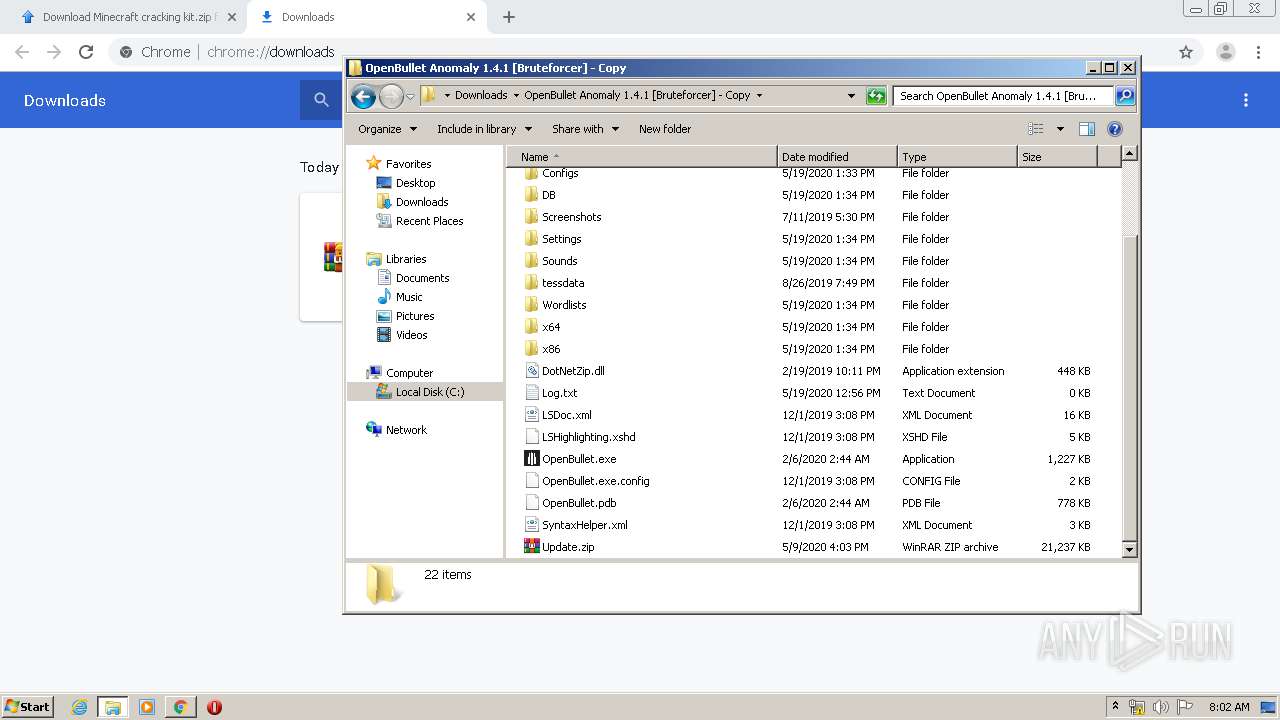Click file list scrollbar up arrow
Image resolution: width=1280 pixels, height=720 pixels.
(x=1129, y=154)
